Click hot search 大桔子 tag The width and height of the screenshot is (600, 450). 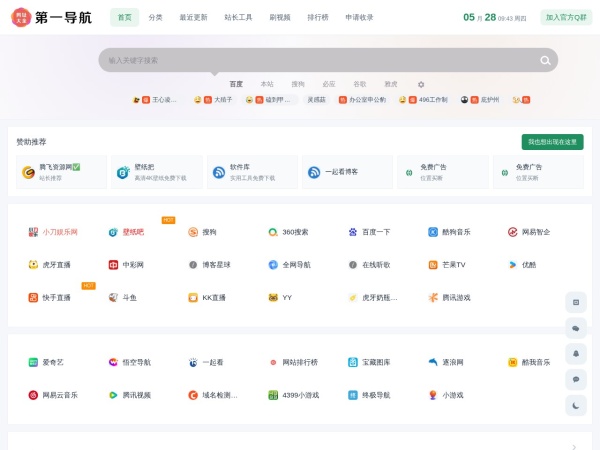[214, 100]
